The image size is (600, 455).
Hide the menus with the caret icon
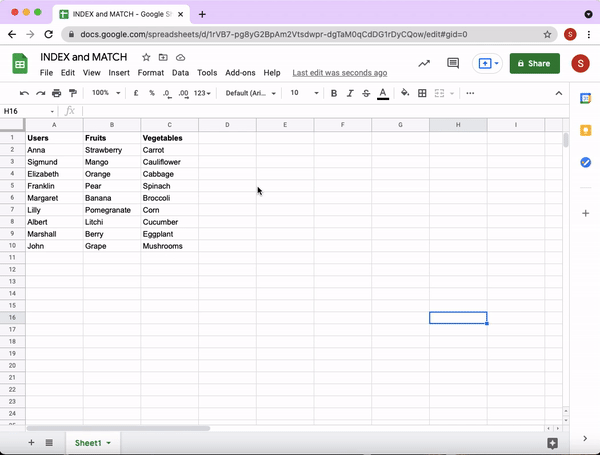pos(559,93)
